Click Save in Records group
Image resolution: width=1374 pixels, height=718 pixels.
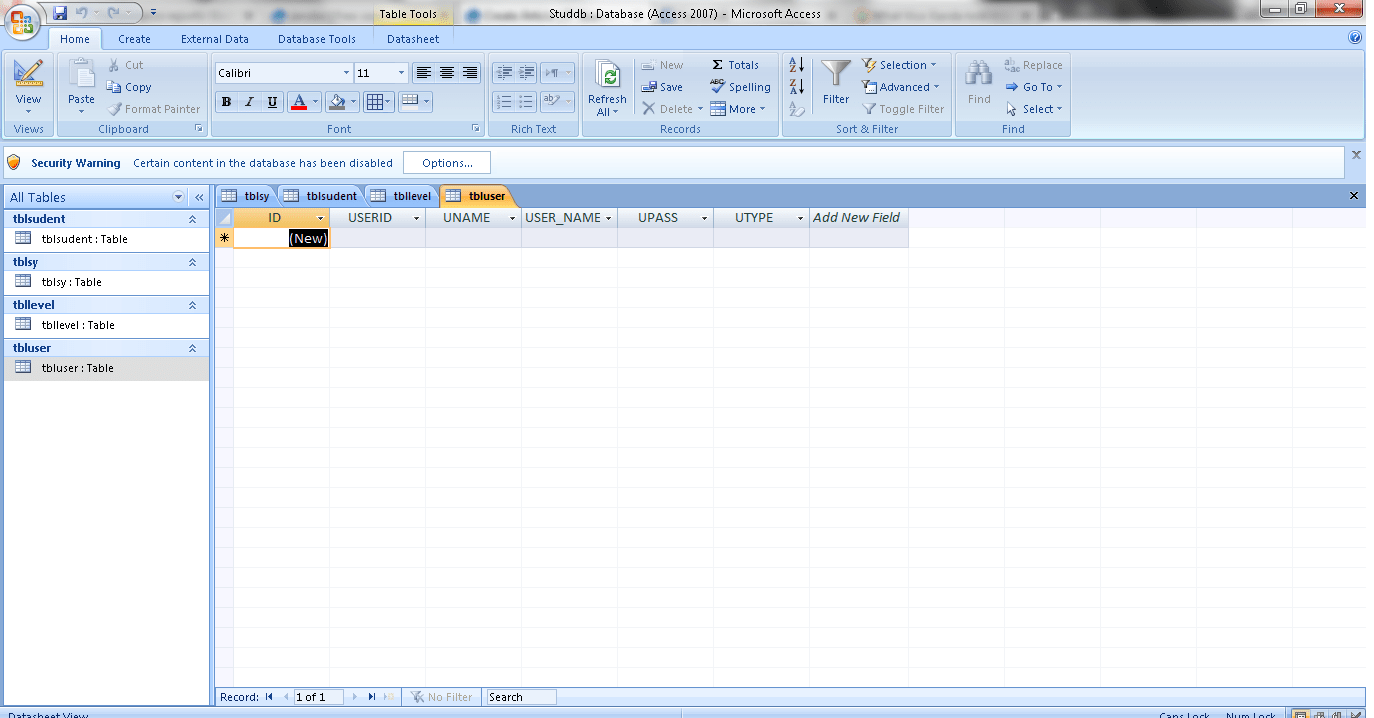(662, 87)
